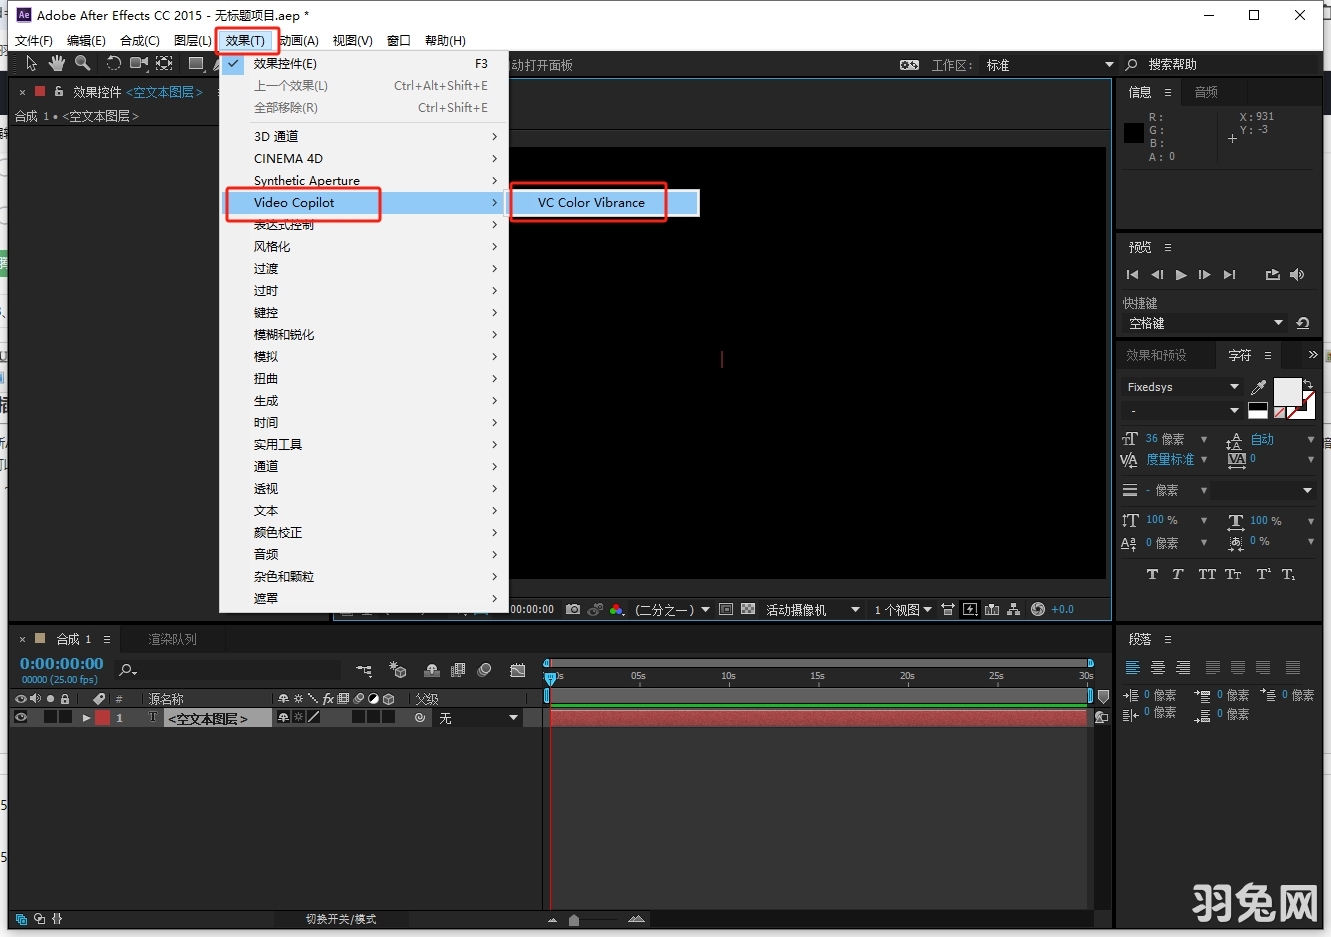Toggle the fast preview lightning icon
Screen dimensions: 1331x937
pos(969,609)
